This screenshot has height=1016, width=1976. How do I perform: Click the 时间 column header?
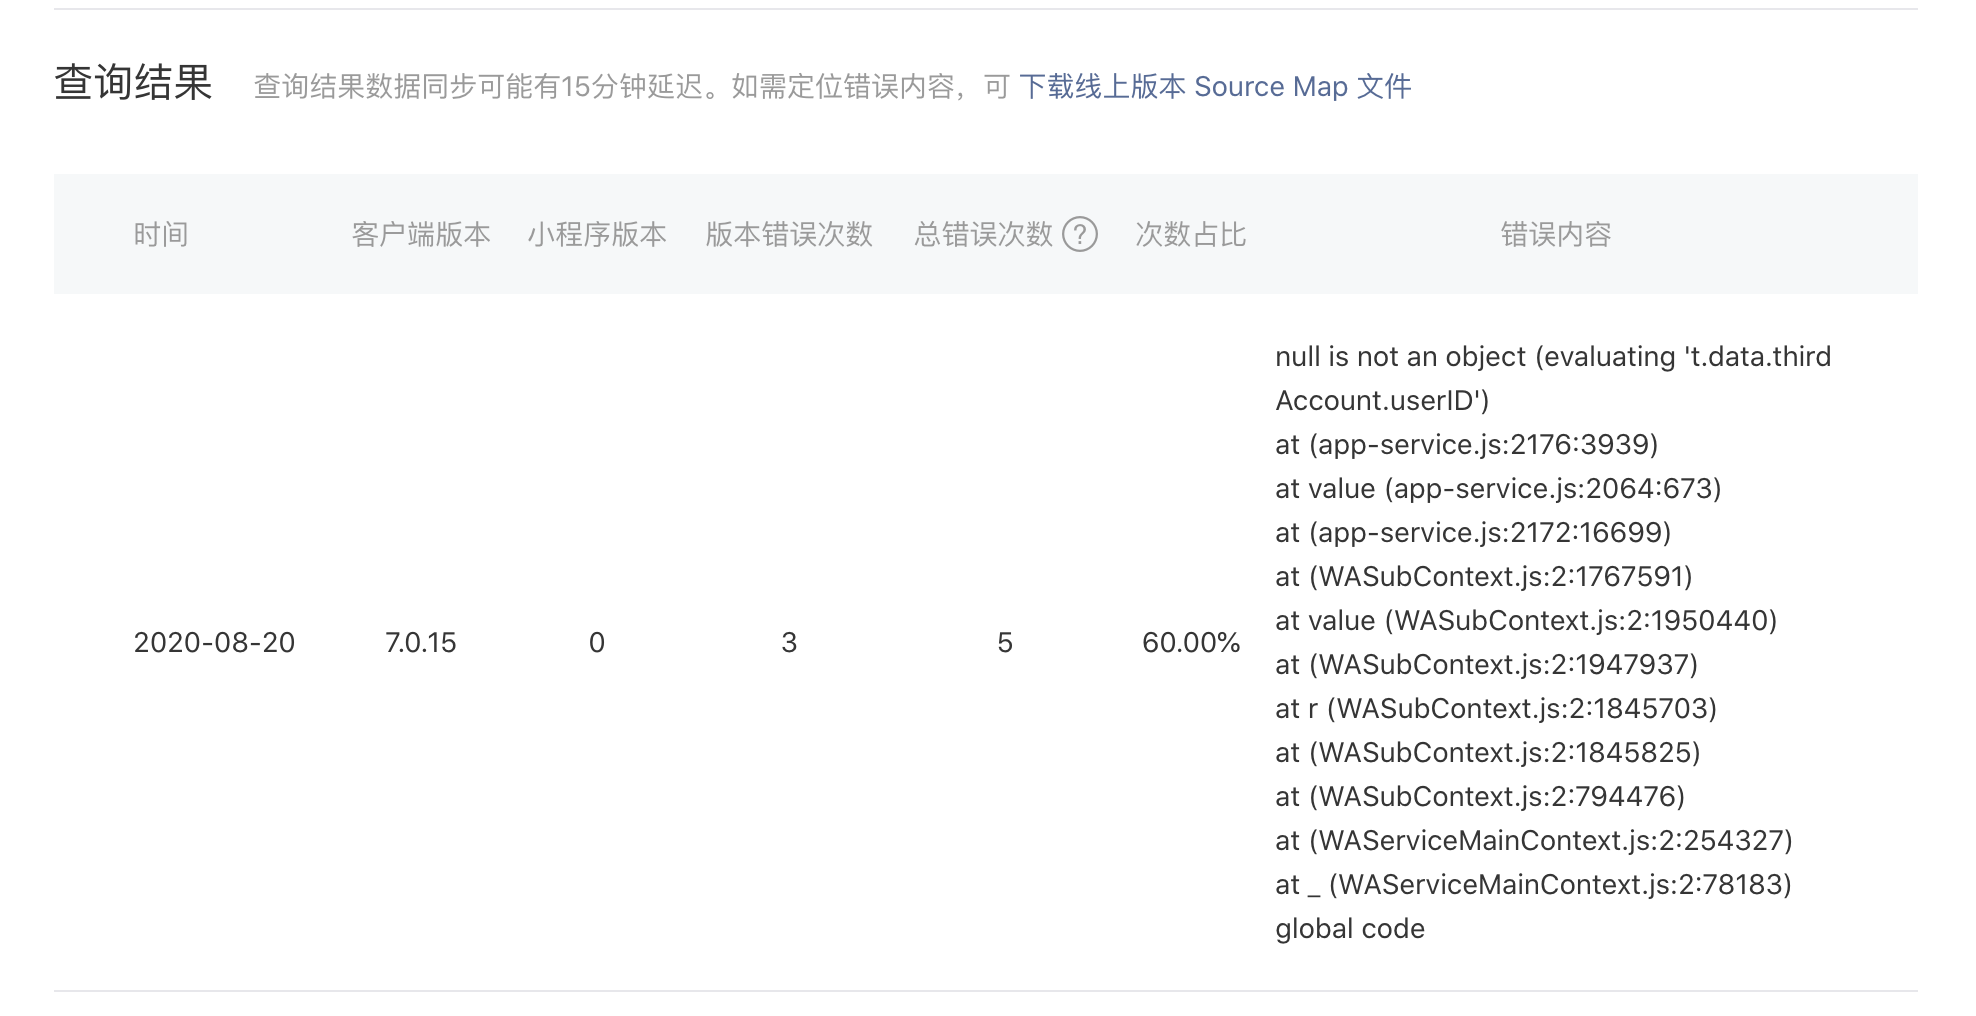click(161, 235)
